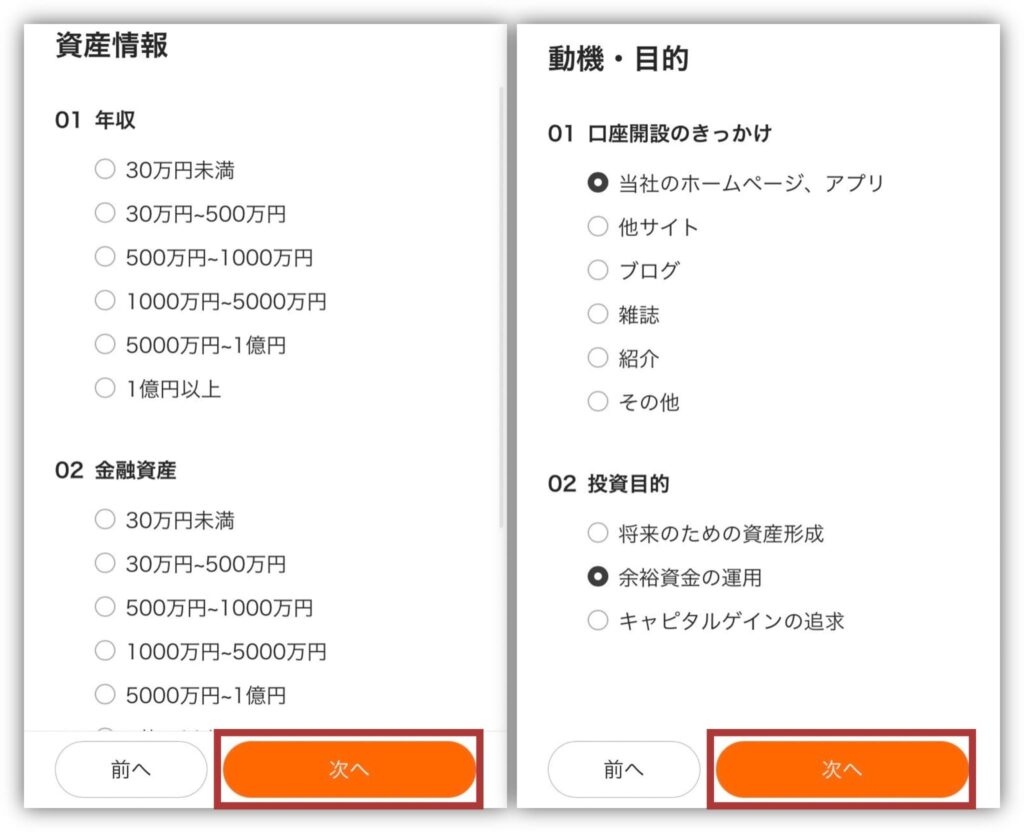Viewport: 1024px width, 832px height.
Task: Select 他サイト as account opening trigger
Action: tap(598, 227)
